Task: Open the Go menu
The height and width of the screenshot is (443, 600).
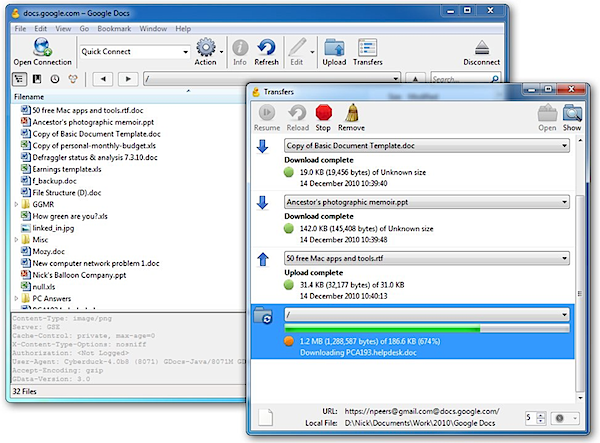Action: 84,29
